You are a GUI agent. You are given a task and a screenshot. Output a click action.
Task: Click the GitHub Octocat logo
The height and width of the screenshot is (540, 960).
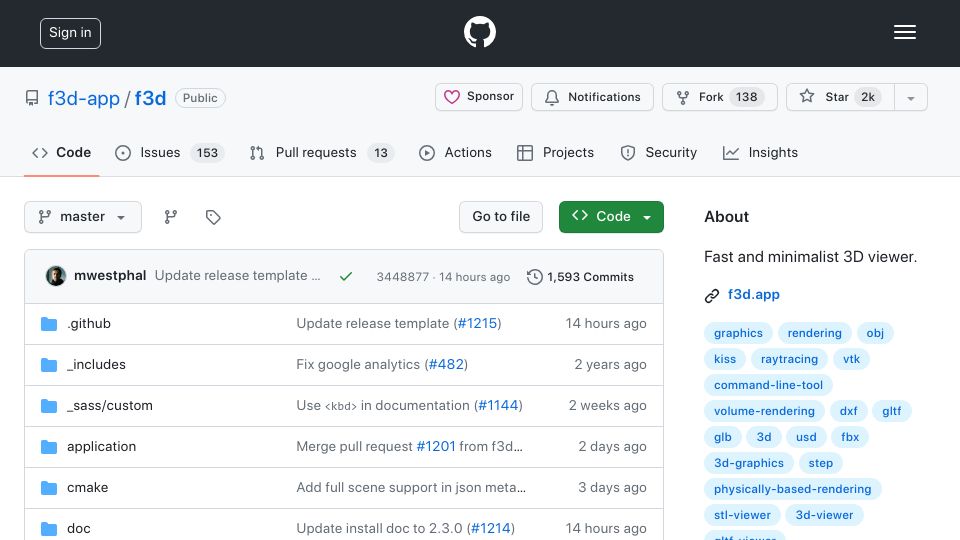479,32
